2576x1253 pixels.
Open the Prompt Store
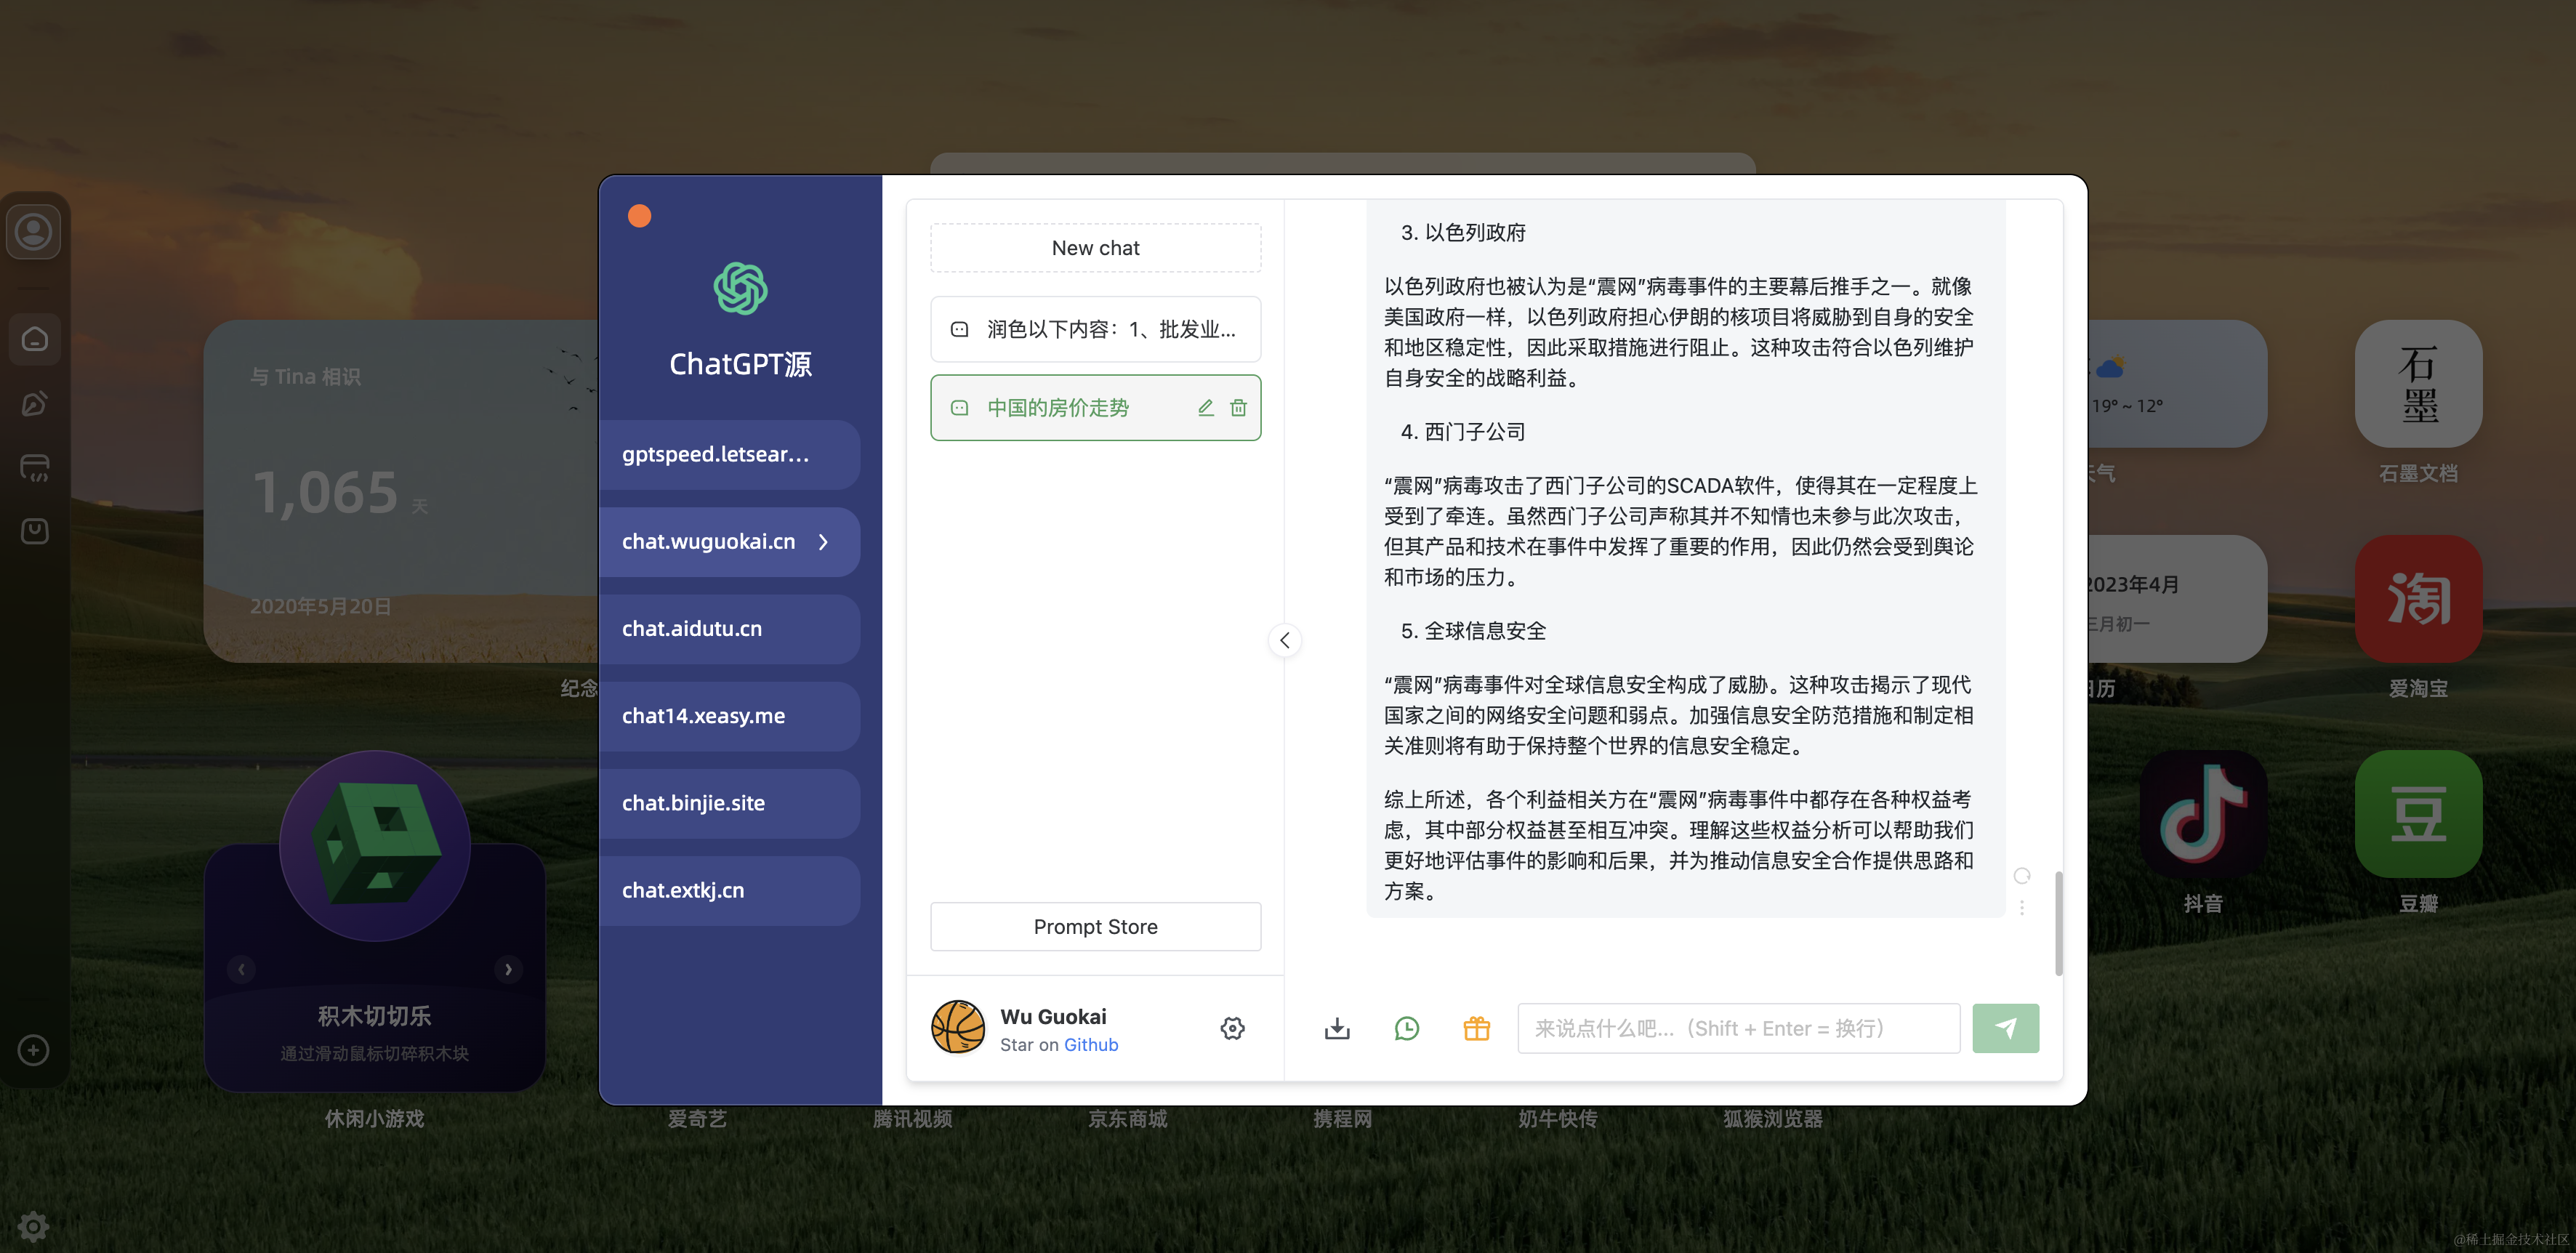click(x=1095, y=927)
